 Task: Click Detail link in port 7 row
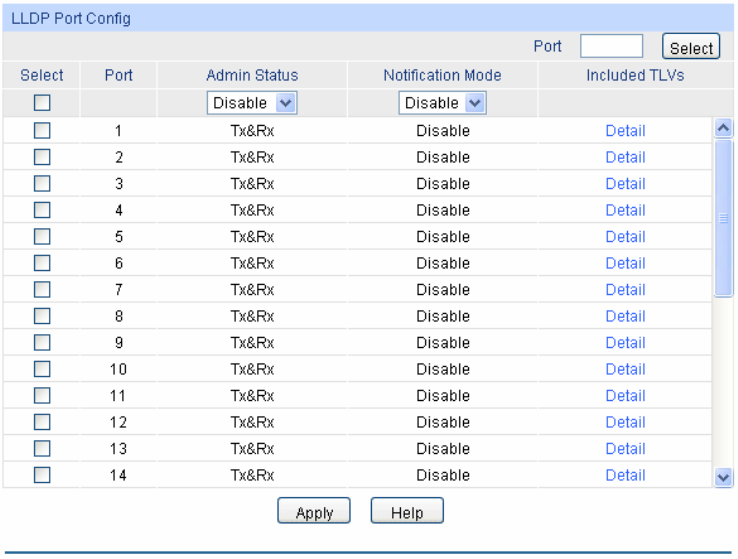[625, 289]
